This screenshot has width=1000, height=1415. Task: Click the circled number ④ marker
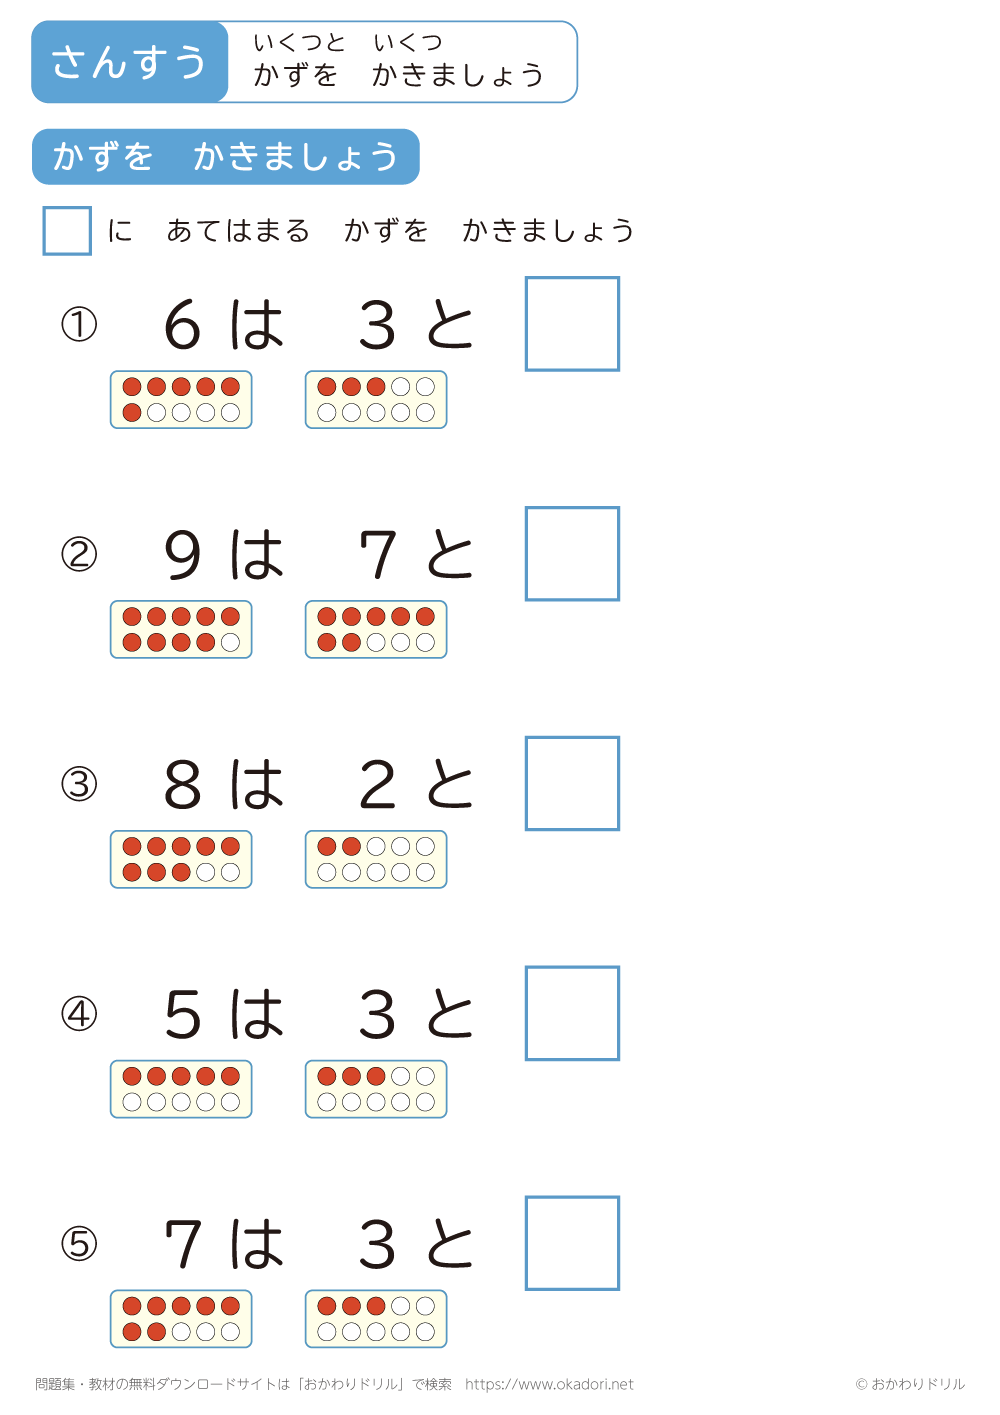click(79, 1014)
